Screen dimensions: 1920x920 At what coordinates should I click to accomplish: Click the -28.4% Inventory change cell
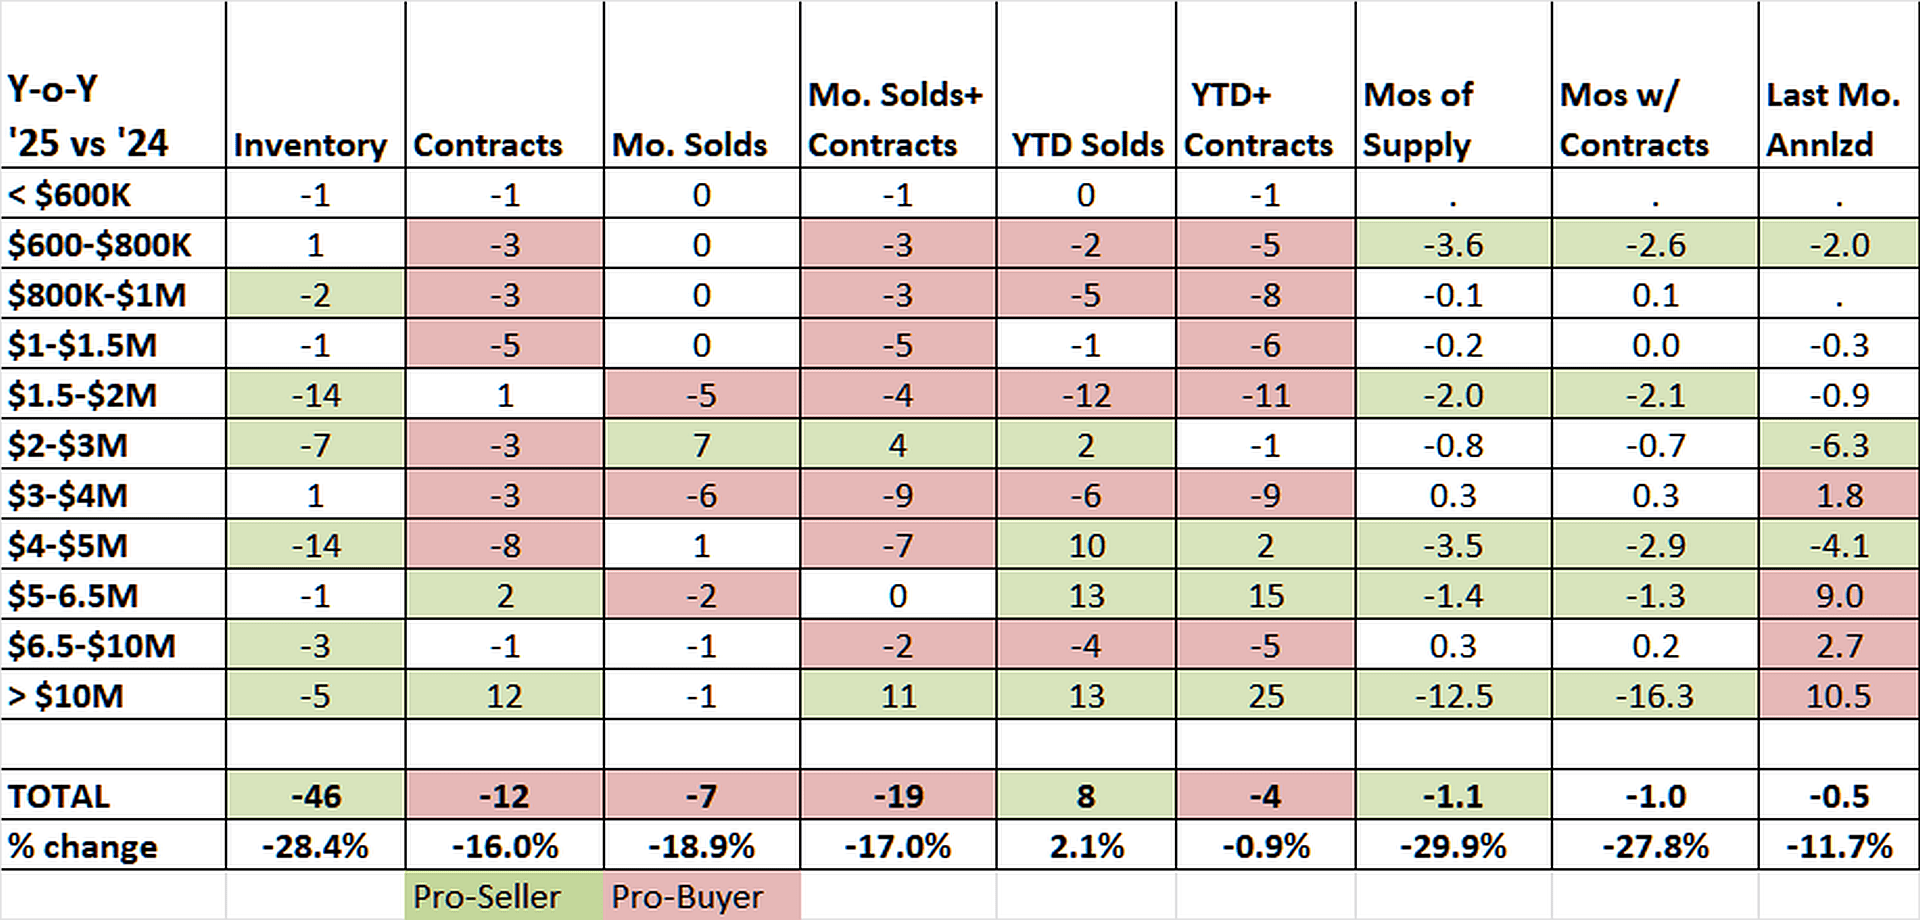[x=315, y=846]
